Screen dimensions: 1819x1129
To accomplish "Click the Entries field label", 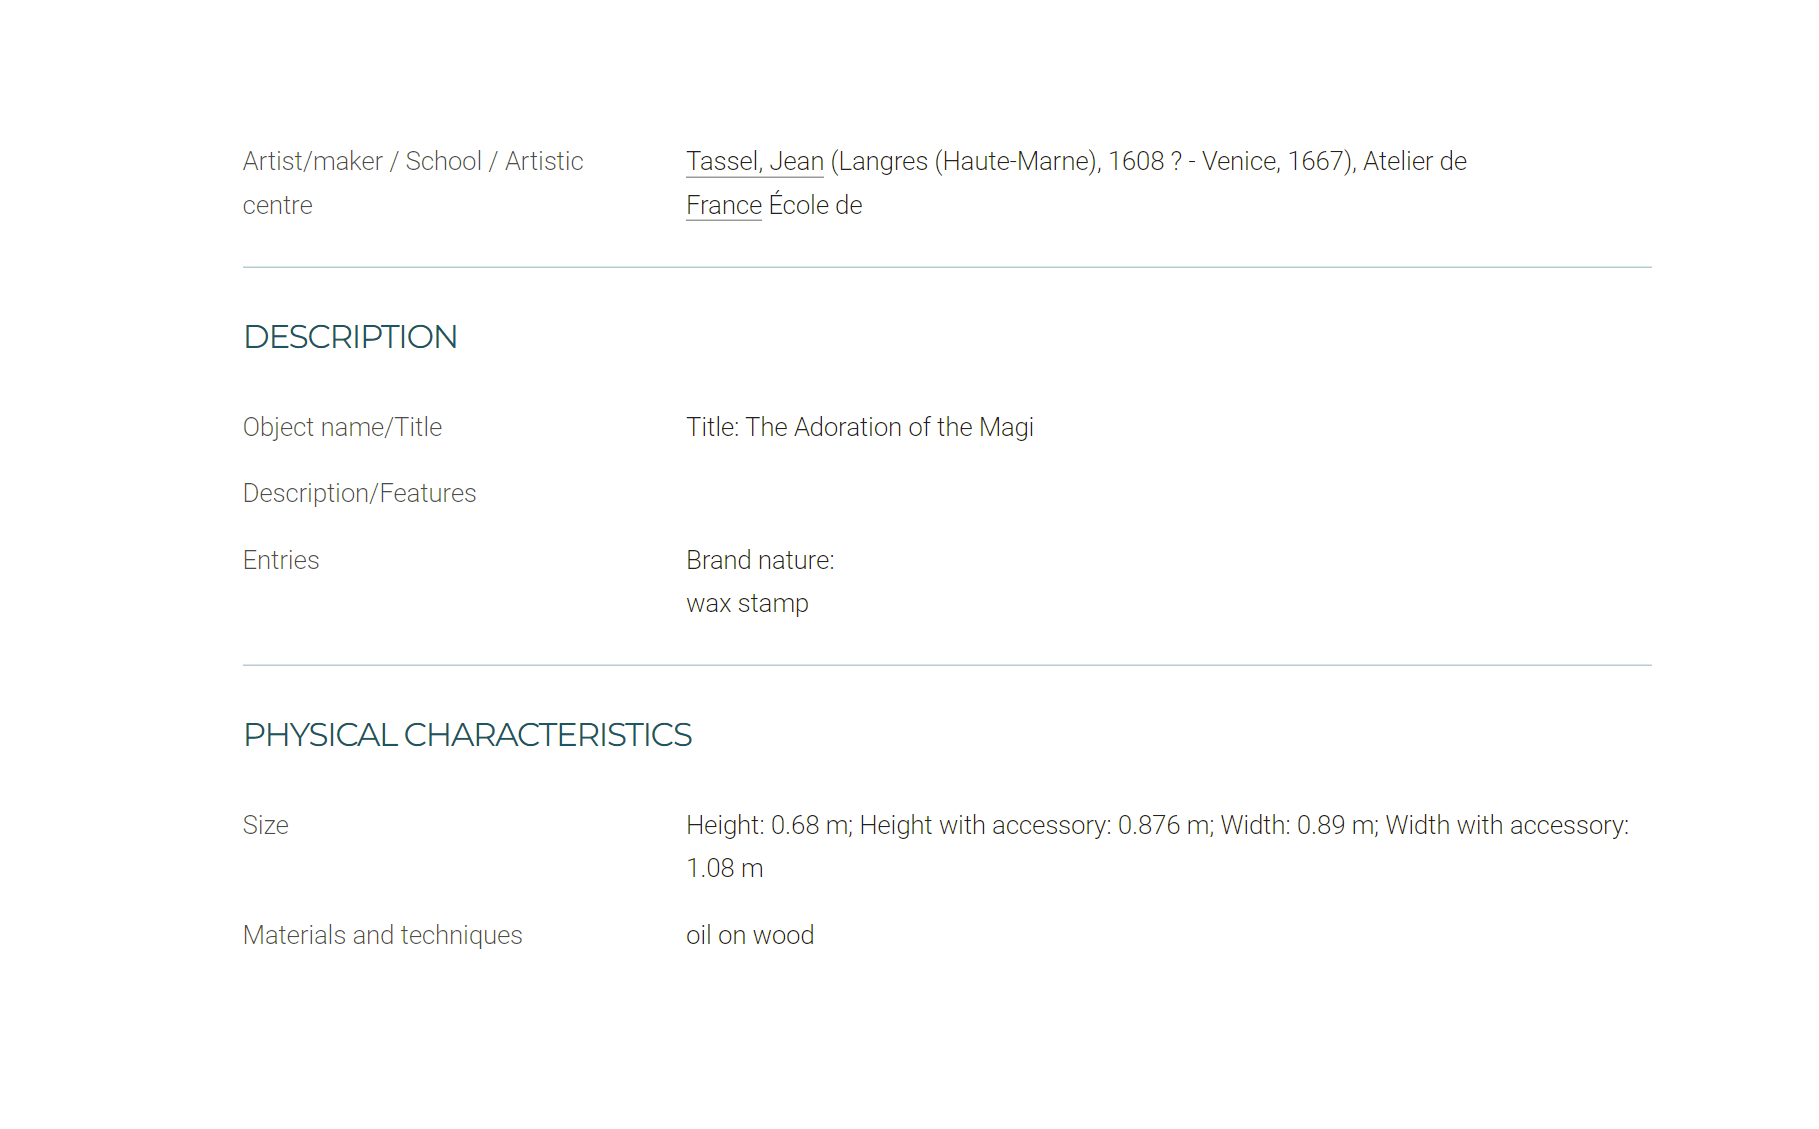I will click(281, 560).
